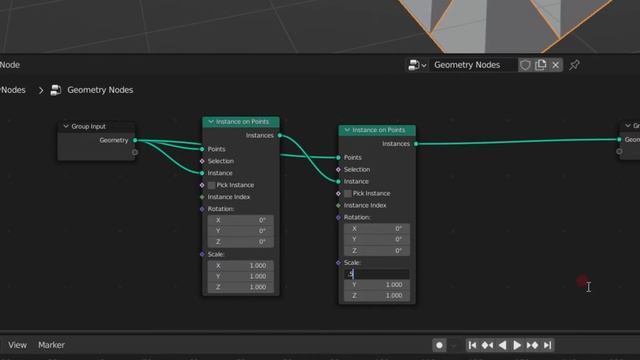640x360 pixels.
Task: Jump to previous keyframe
Action: pyautogui.click(x=487, y=345)
